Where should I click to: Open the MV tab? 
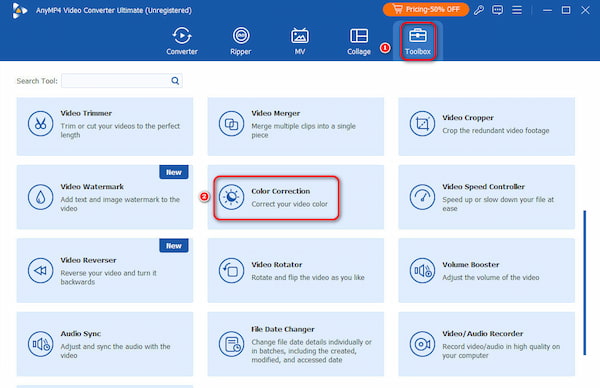click(300, 41)
